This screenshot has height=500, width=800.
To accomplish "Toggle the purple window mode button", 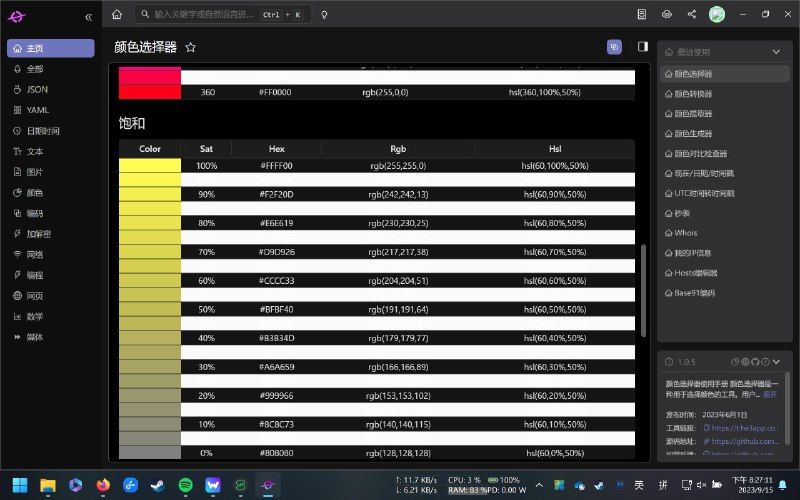I will [x=614, y=47].
